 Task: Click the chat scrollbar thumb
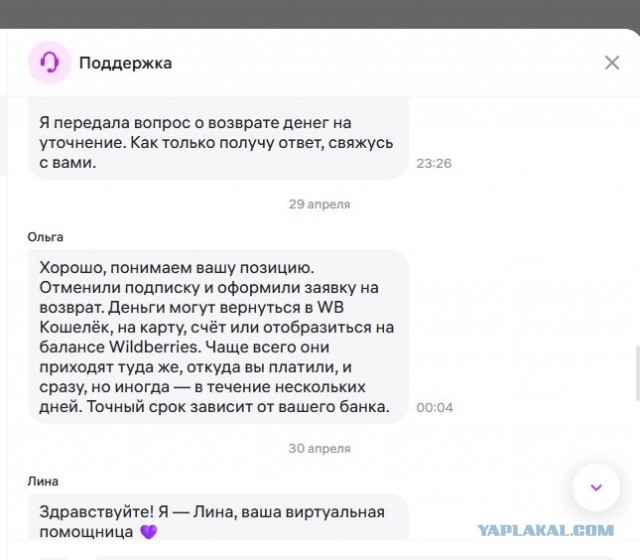click(637, 373)
